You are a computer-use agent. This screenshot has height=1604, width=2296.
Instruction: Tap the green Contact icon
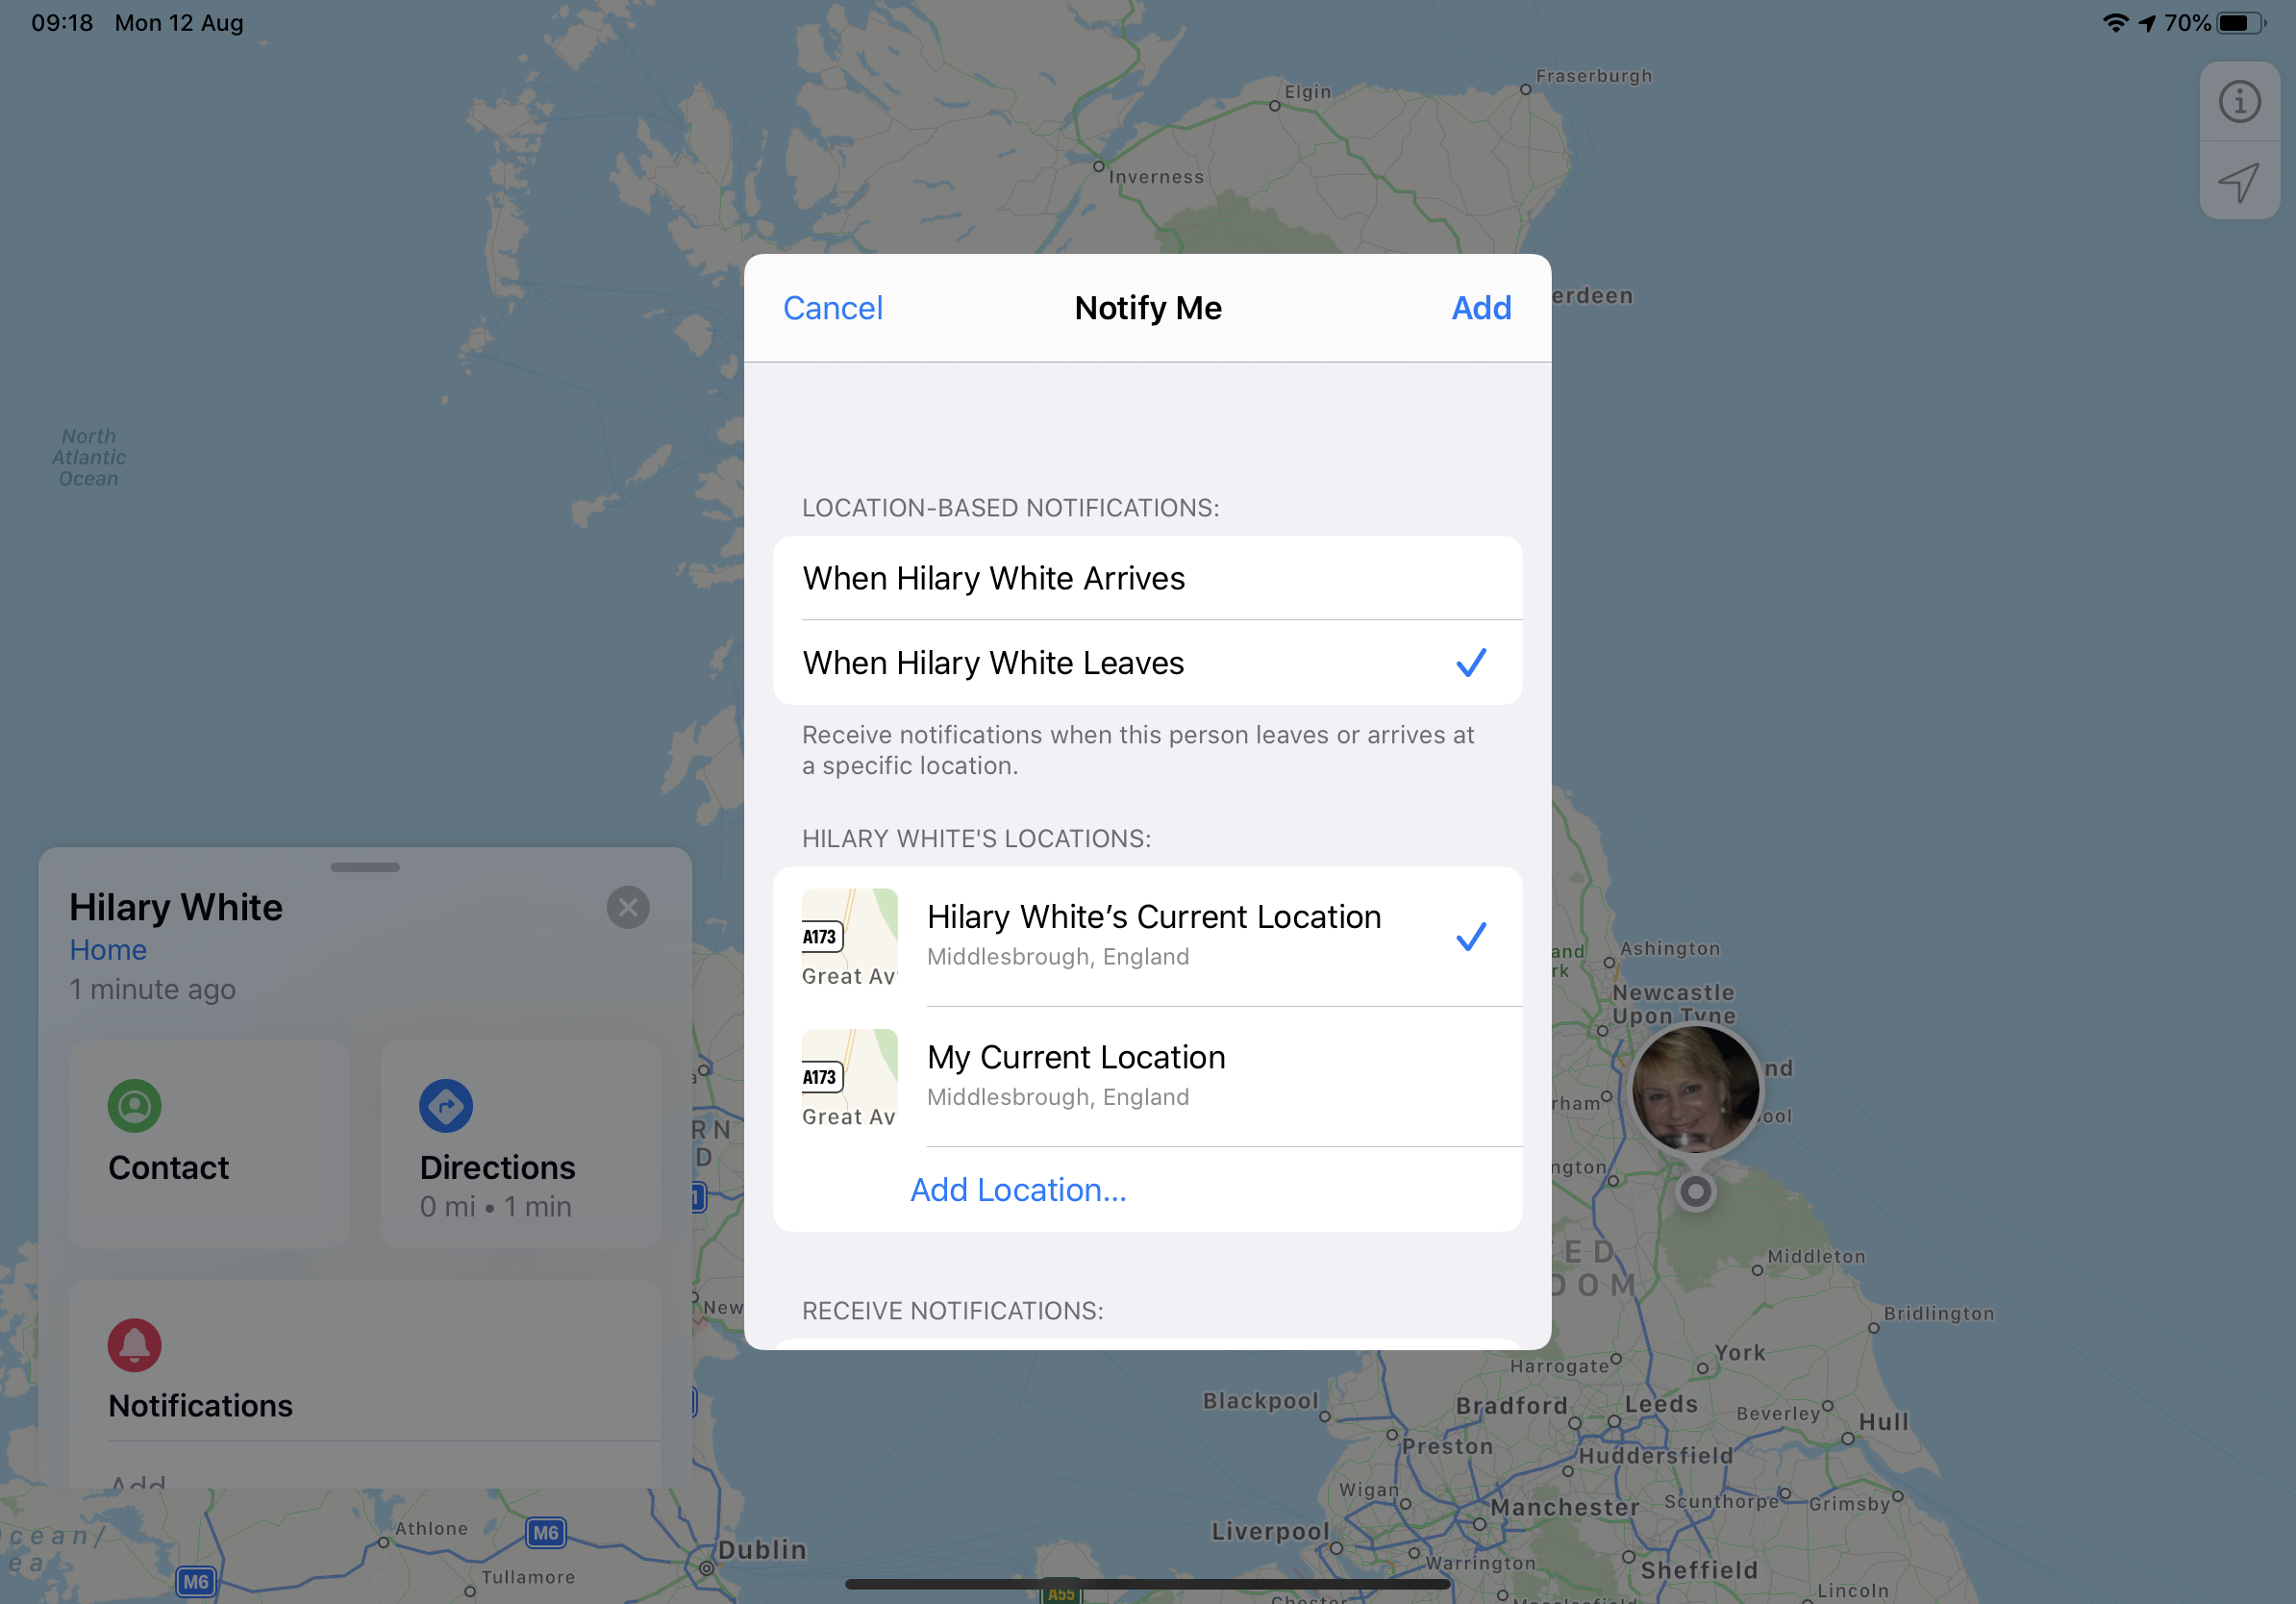(134, 1105)
